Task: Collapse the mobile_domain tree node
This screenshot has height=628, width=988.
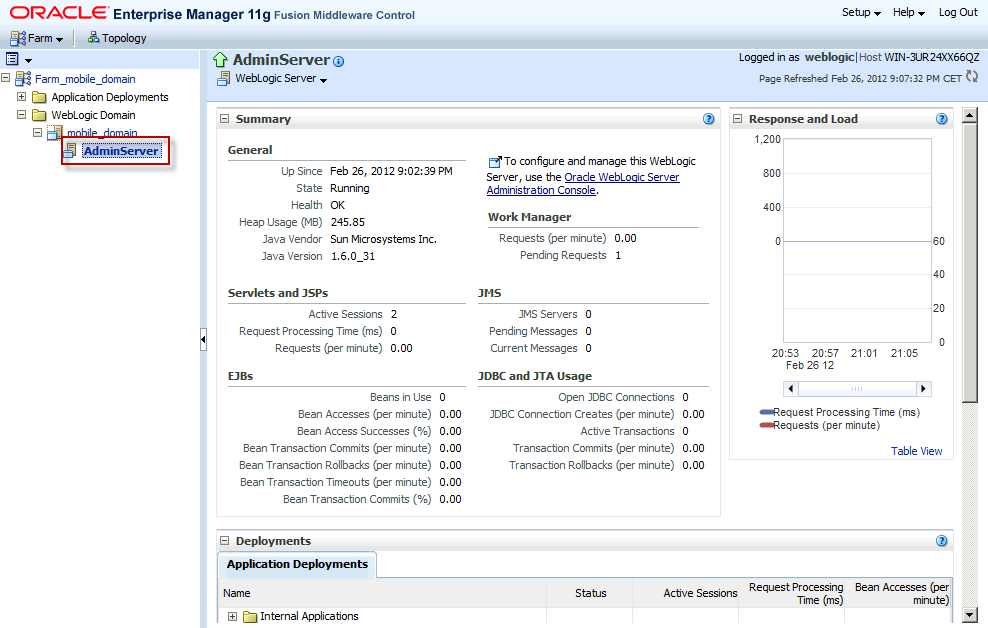Action: point(37,132)
